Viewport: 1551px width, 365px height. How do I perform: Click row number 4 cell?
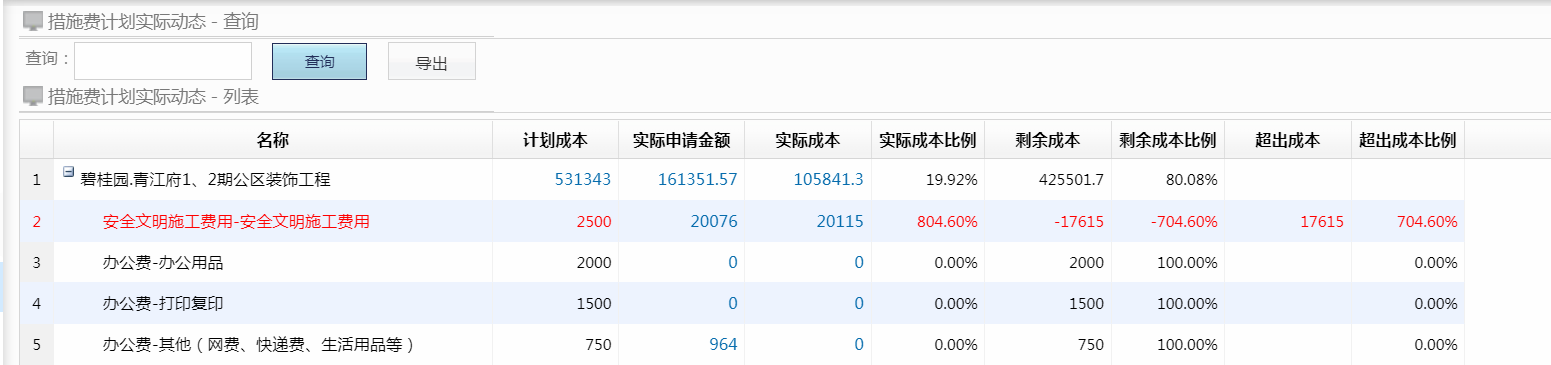coord(37,303)
